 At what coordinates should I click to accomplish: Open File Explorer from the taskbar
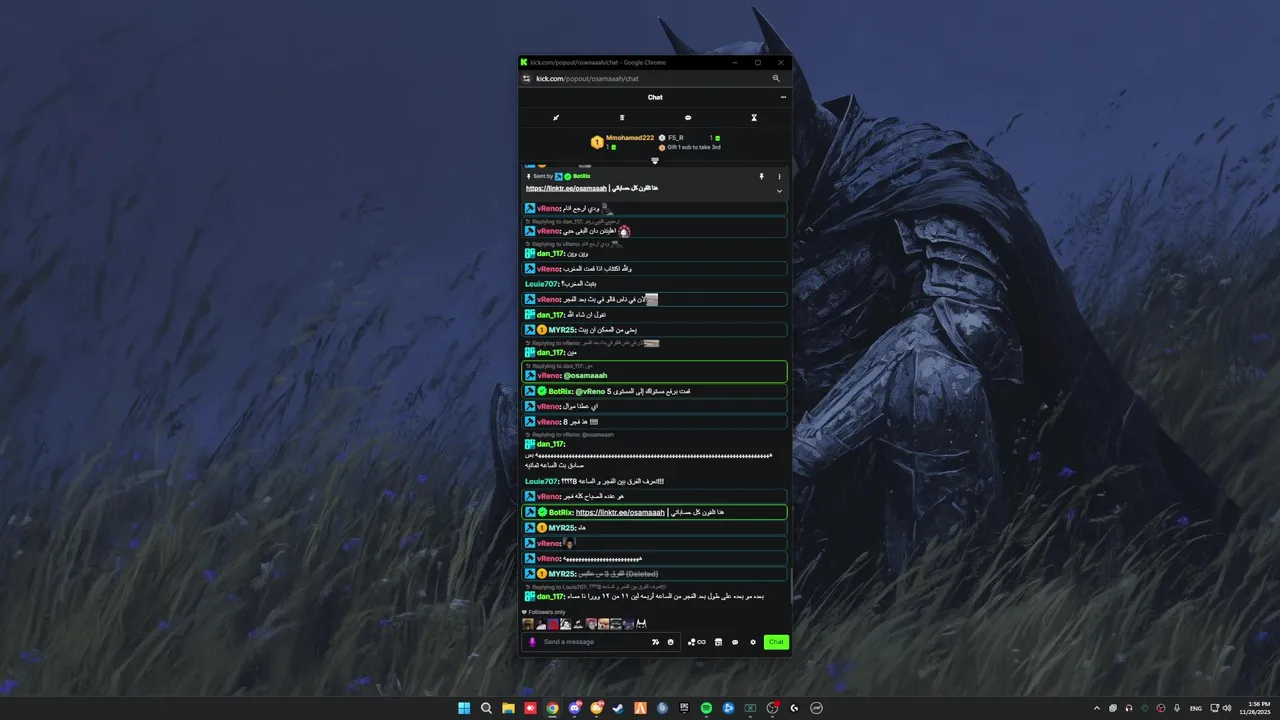point(508,708)
